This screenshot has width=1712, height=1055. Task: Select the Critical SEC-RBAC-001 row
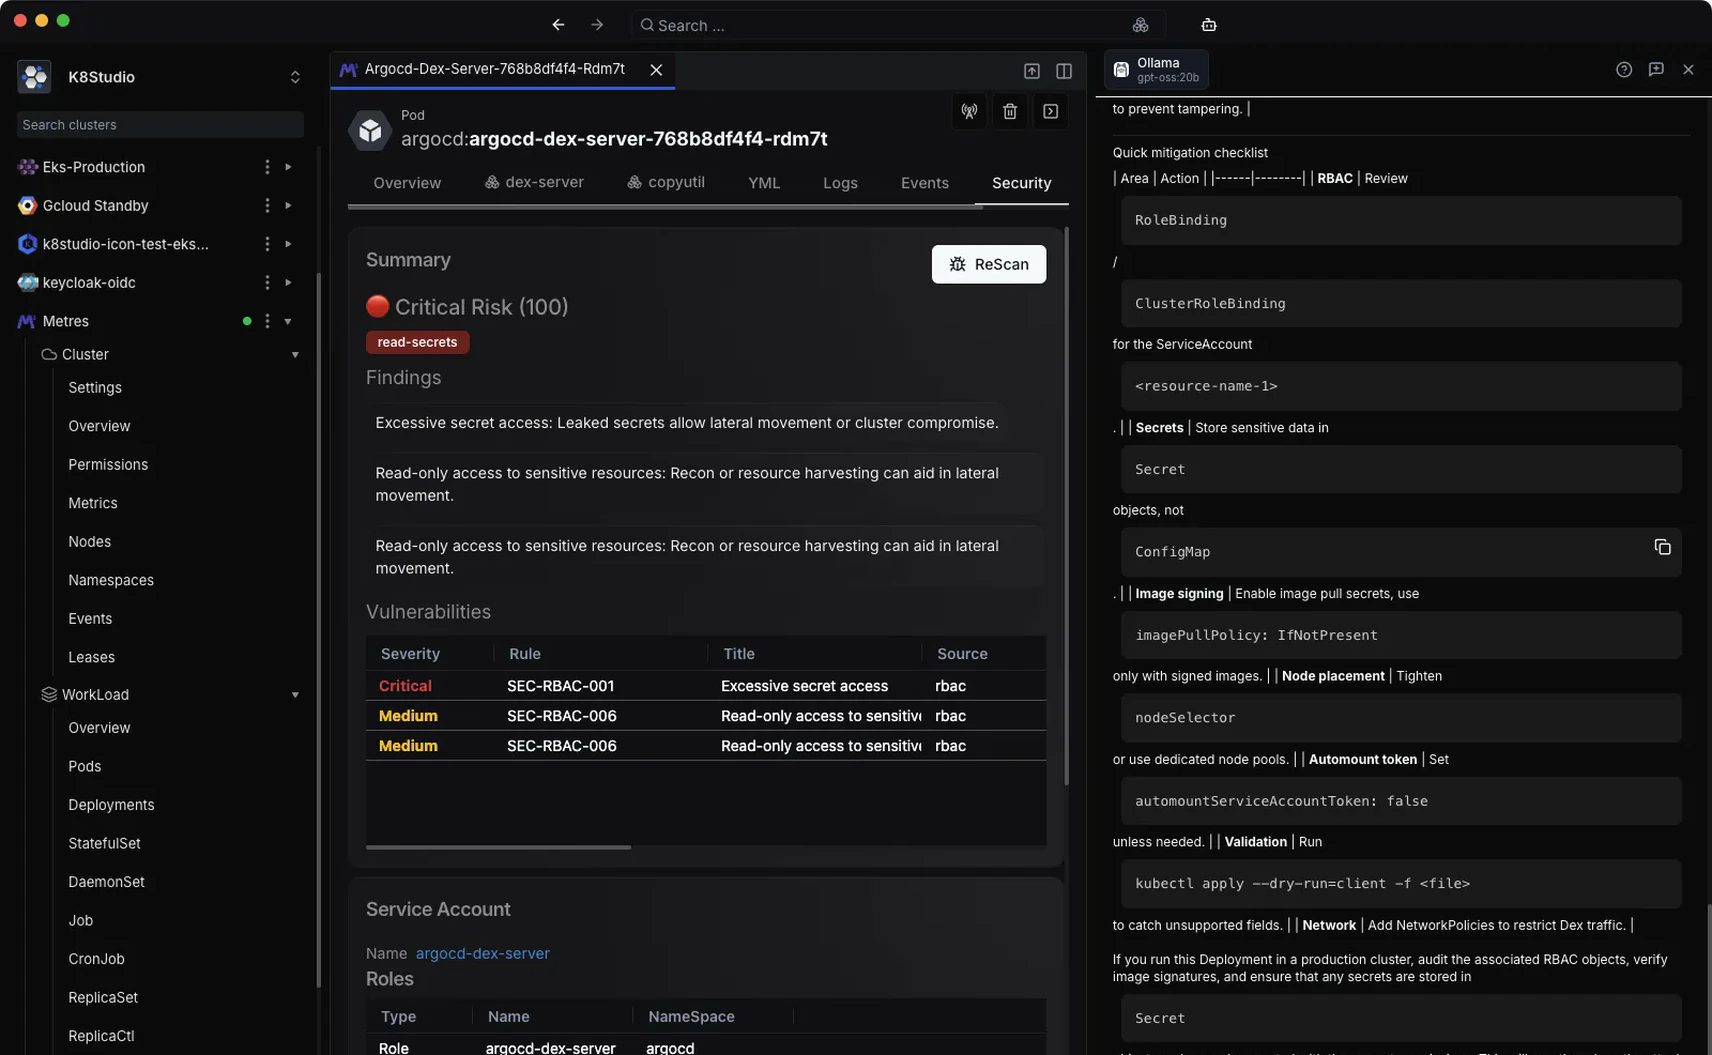pos(706,686)
